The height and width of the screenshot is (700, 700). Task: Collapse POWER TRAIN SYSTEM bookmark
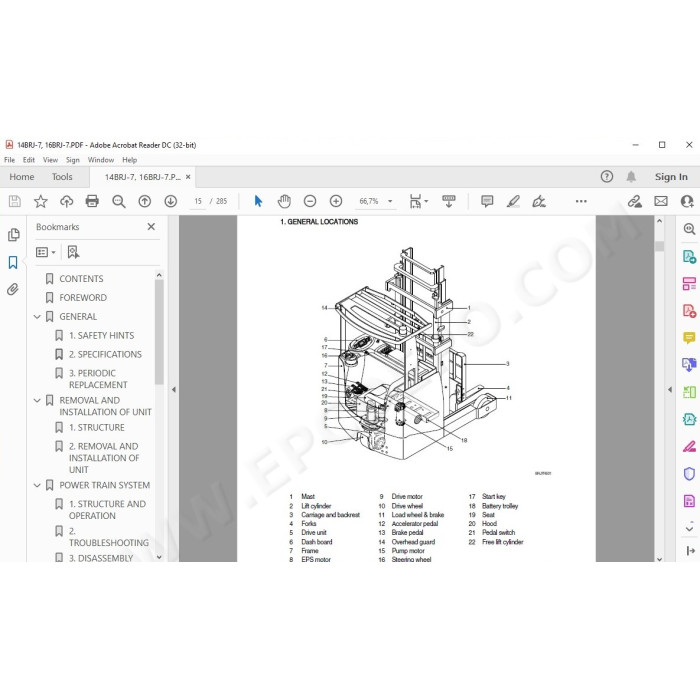38,485
